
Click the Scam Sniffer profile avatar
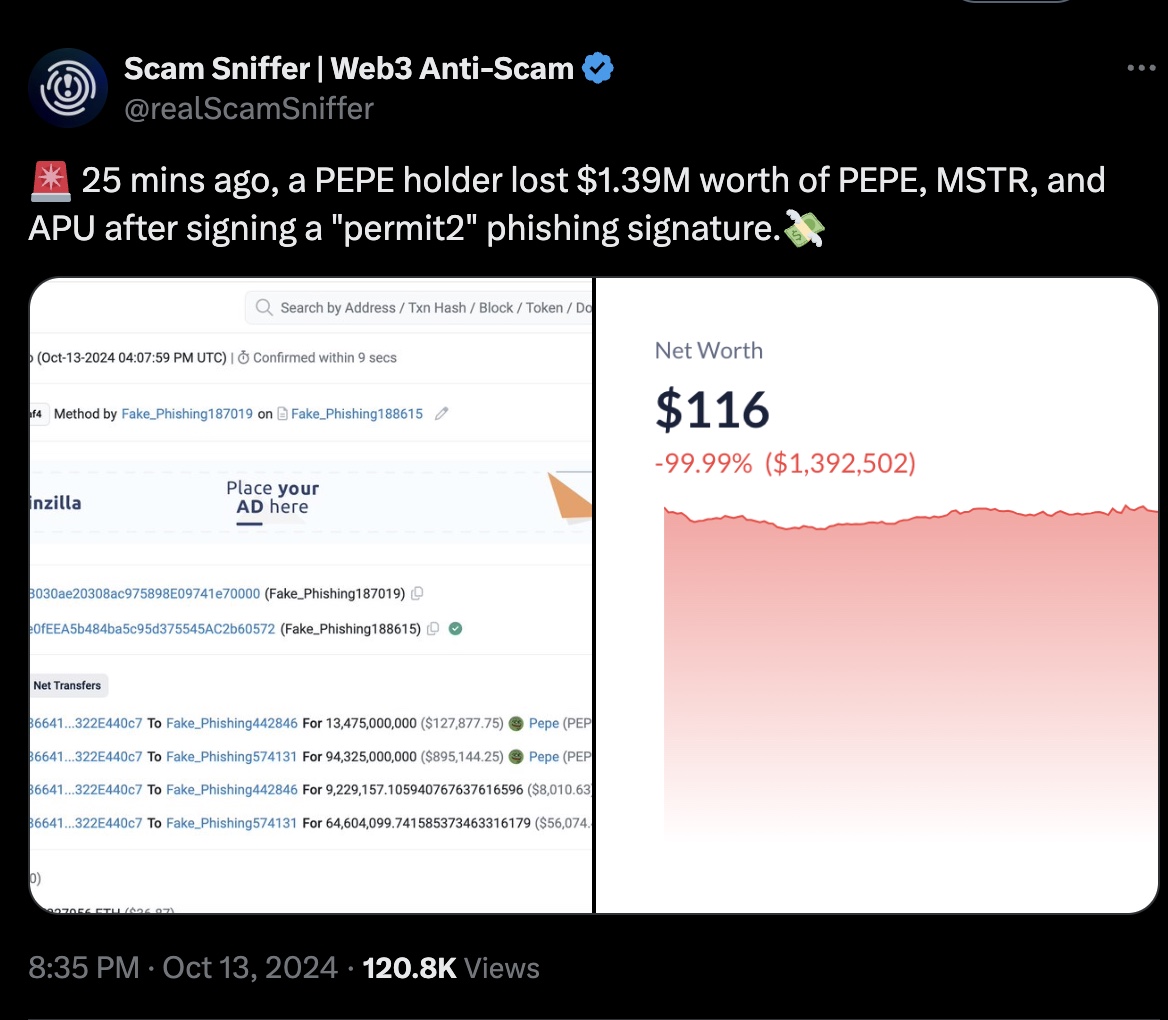click(67, 88)
